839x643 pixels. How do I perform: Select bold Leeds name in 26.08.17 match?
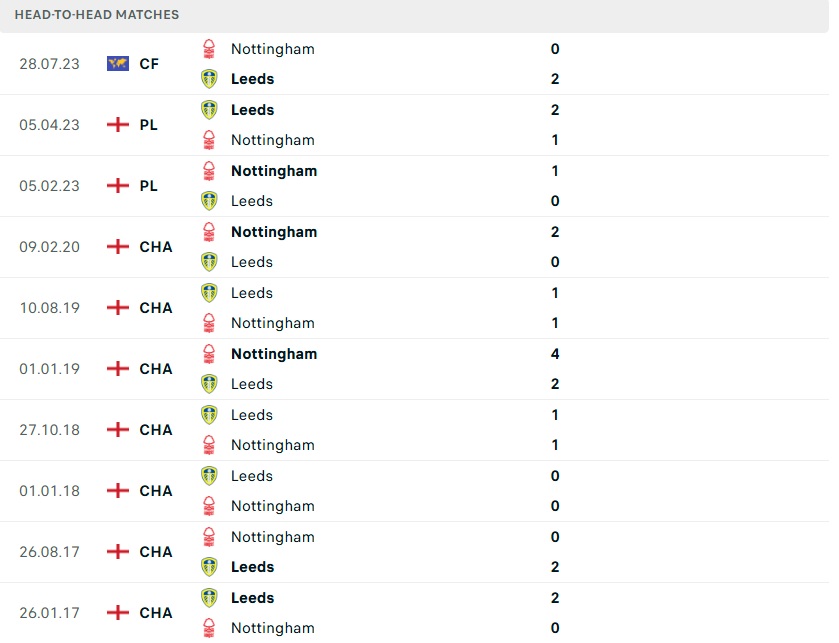252,567
